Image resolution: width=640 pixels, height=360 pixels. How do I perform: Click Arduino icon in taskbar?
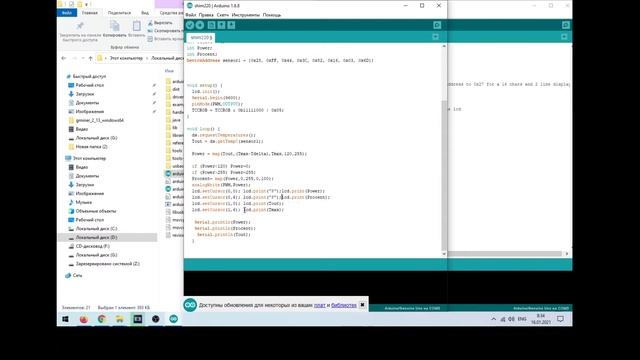[173, 319]
